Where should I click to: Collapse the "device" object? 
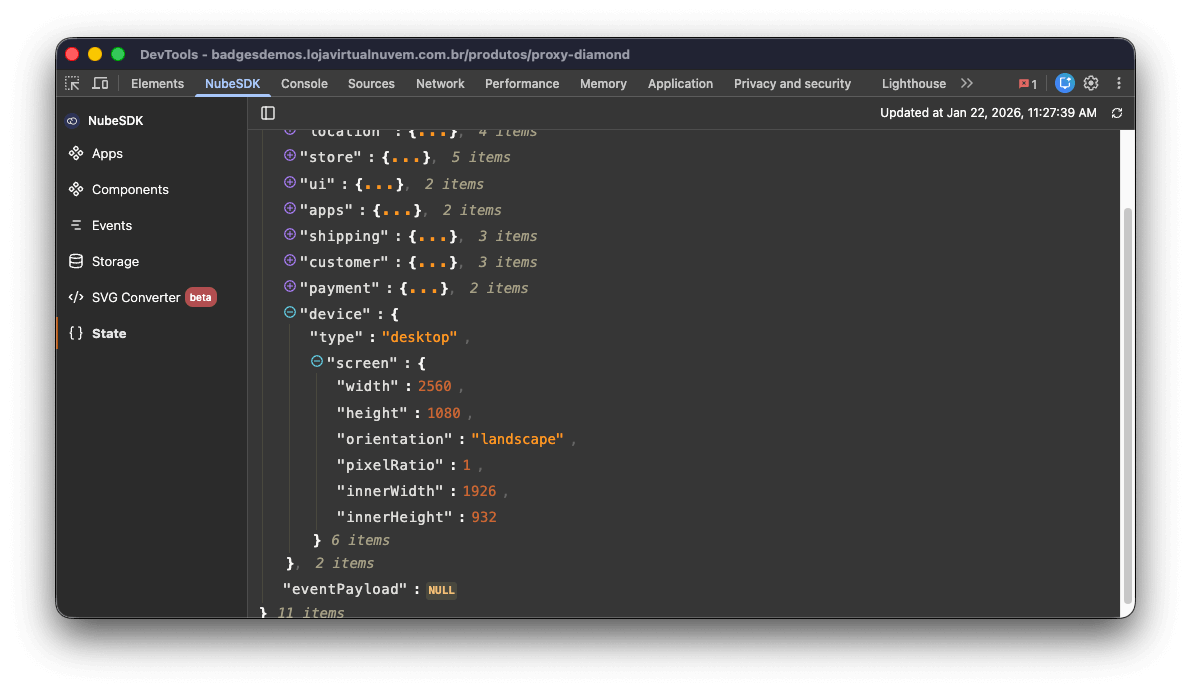[x=289, y=313]
